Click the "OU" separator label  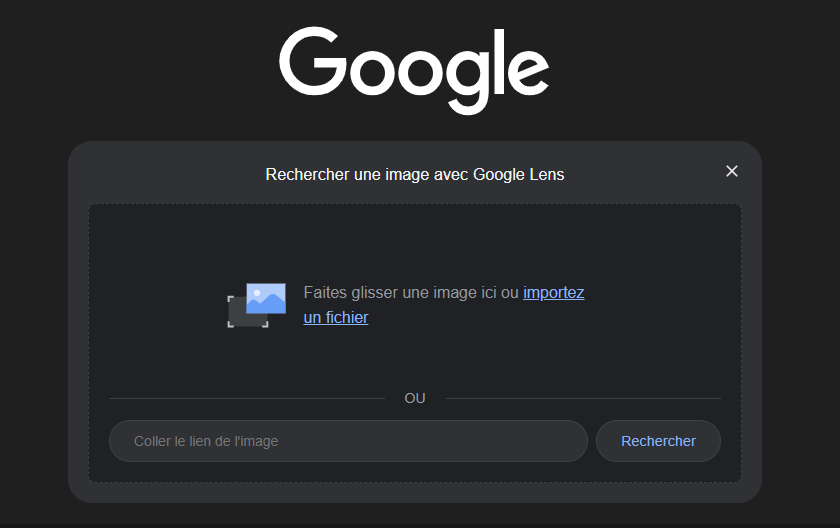click(414, 398)
